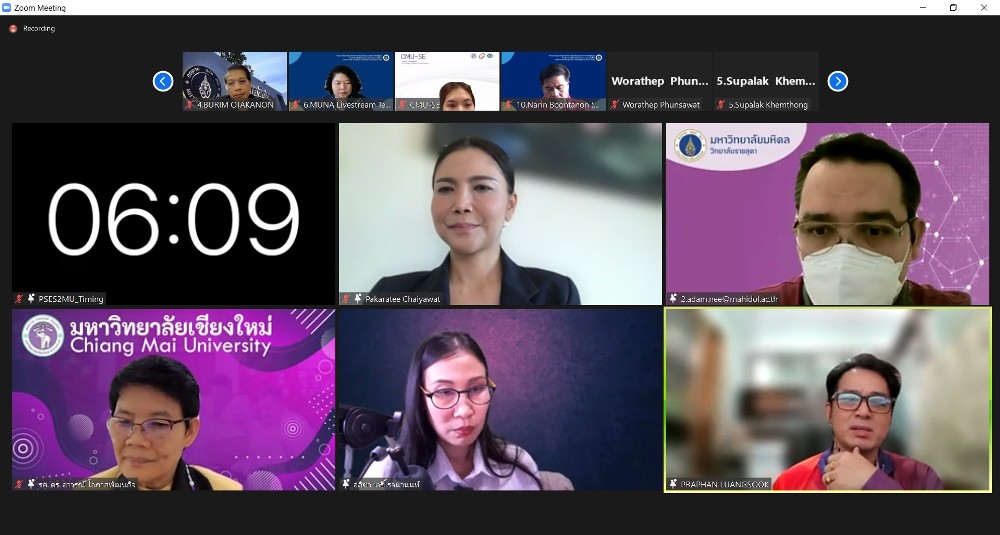Select the CMU-SE participant thumbnail
Image resolution: width=1000 pixels, height=535 pixels.
447,78
